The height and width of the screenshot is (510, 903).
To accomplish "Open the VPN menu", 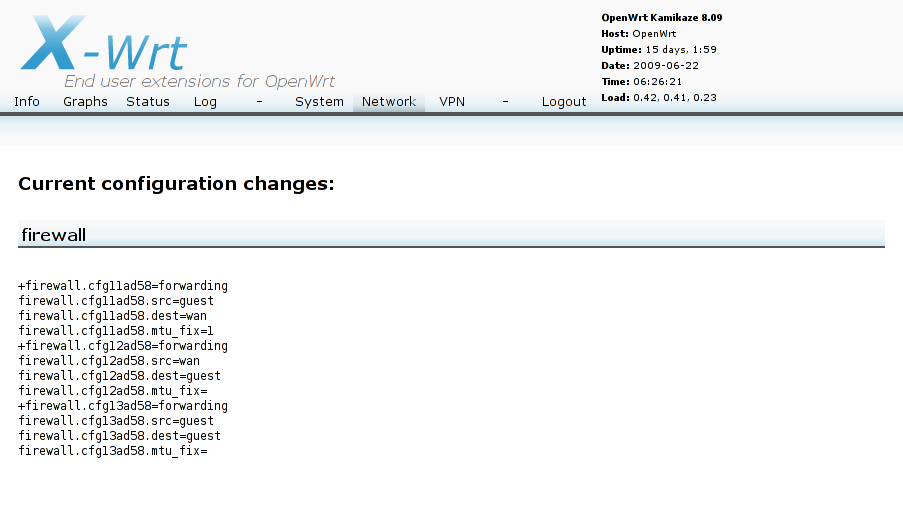I will coord(452,102).
